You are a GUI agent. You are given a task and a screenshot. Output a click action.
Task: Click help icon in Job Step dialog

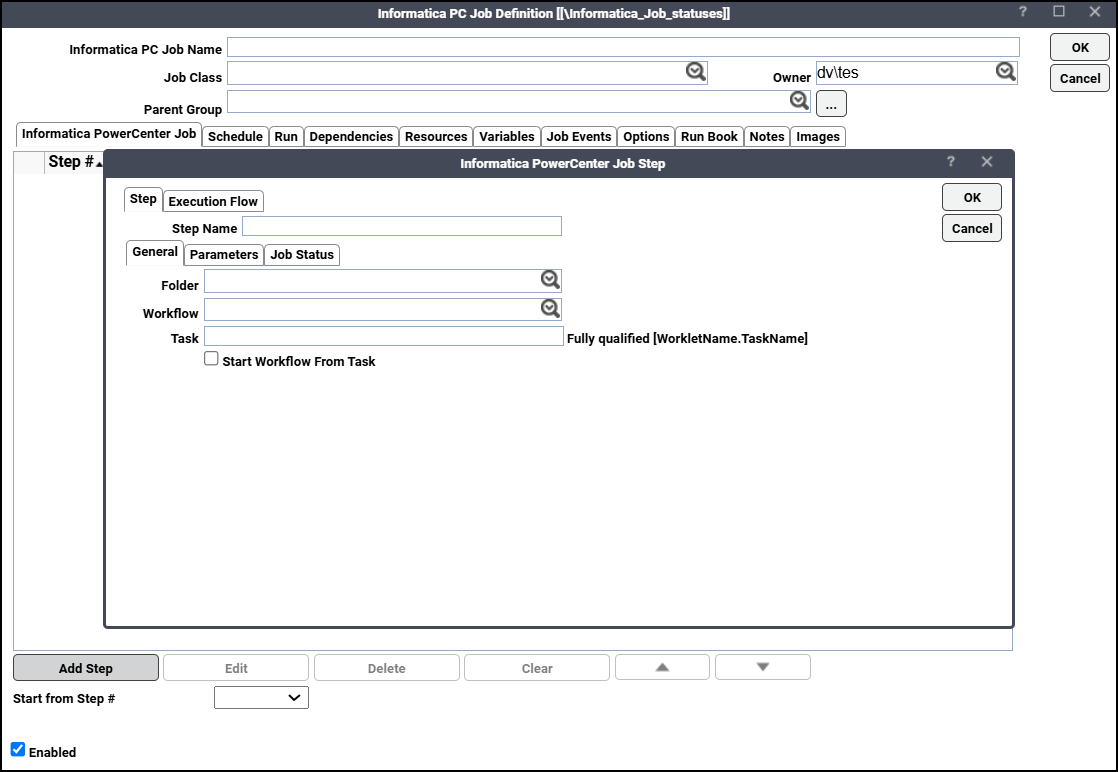pyautogui.click(x=950, y=162)
